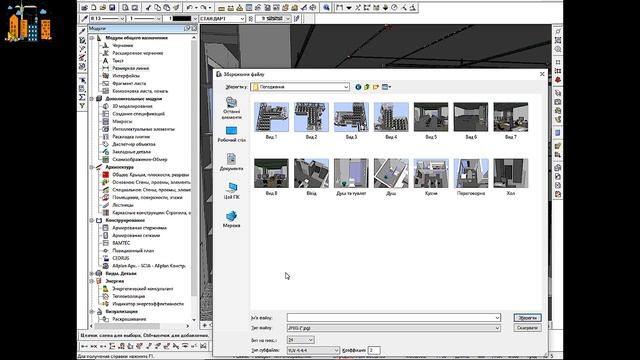The width and height of the screenshot is (640, 360).
Task: Collapse the 'Энергия' group
Action: [92, 281]
